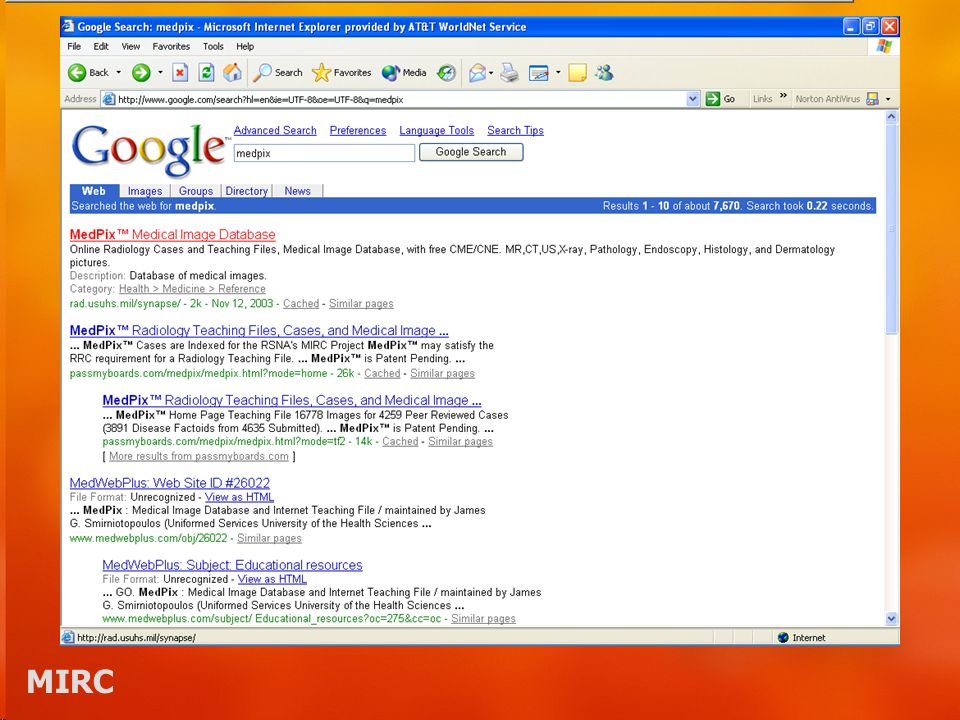Click the Windows flag logo icon
Image resolution: width=960 pixels, height=720 pixels.
883,47
